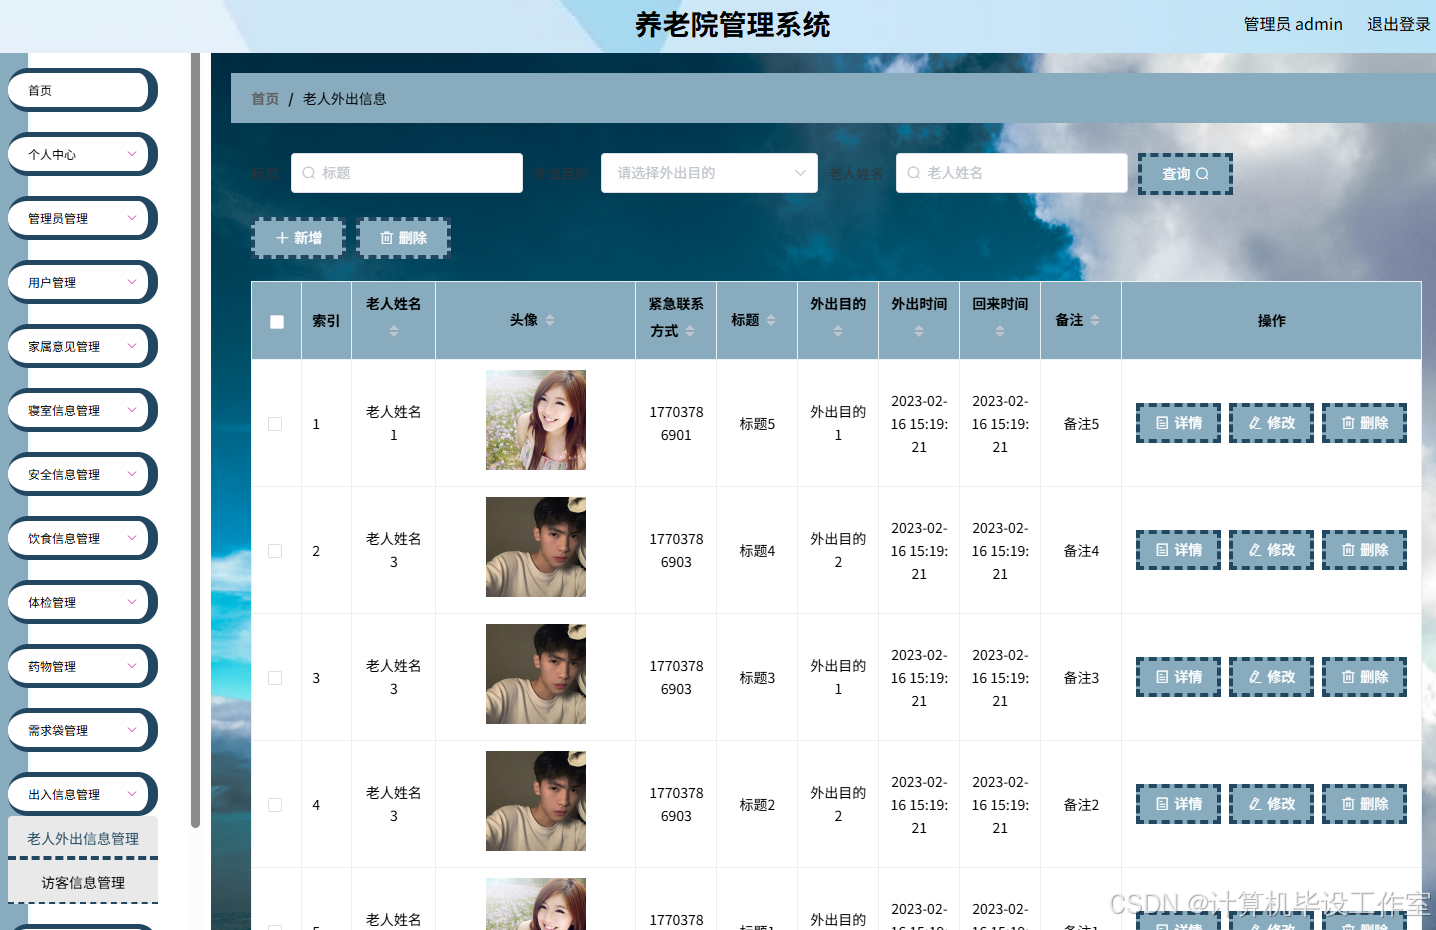
Task: Check the checkbox for row index 3
Action: coord(275,678)
